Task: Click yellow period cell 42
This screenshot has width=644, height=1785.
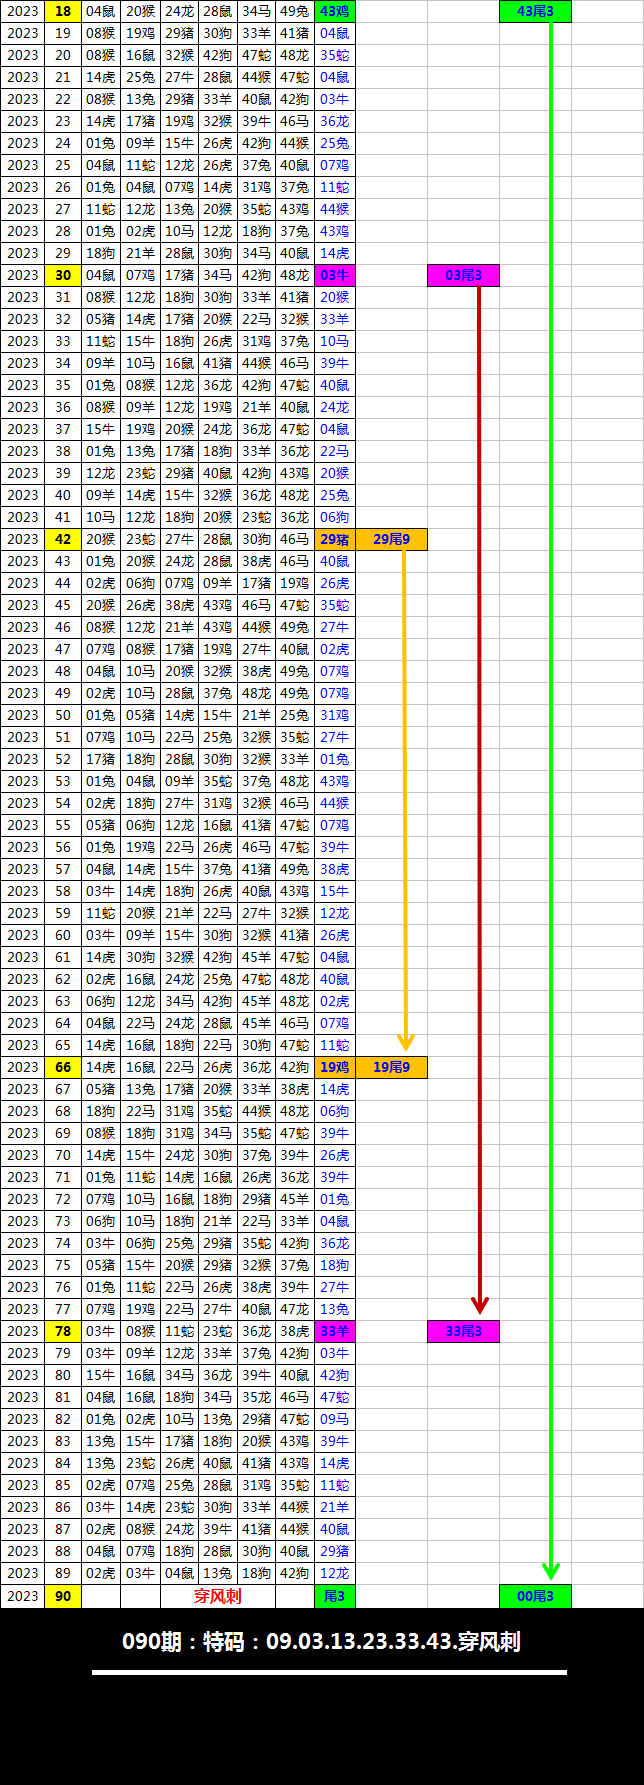Action: (x=63, y=539)
